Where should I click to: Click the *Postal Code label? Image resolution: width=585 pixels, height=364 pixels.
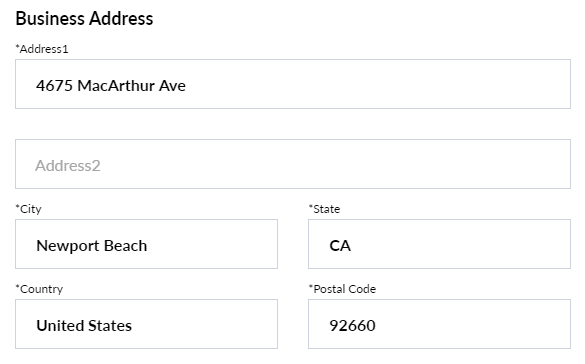pyautogui.click(x=342, y=289)
